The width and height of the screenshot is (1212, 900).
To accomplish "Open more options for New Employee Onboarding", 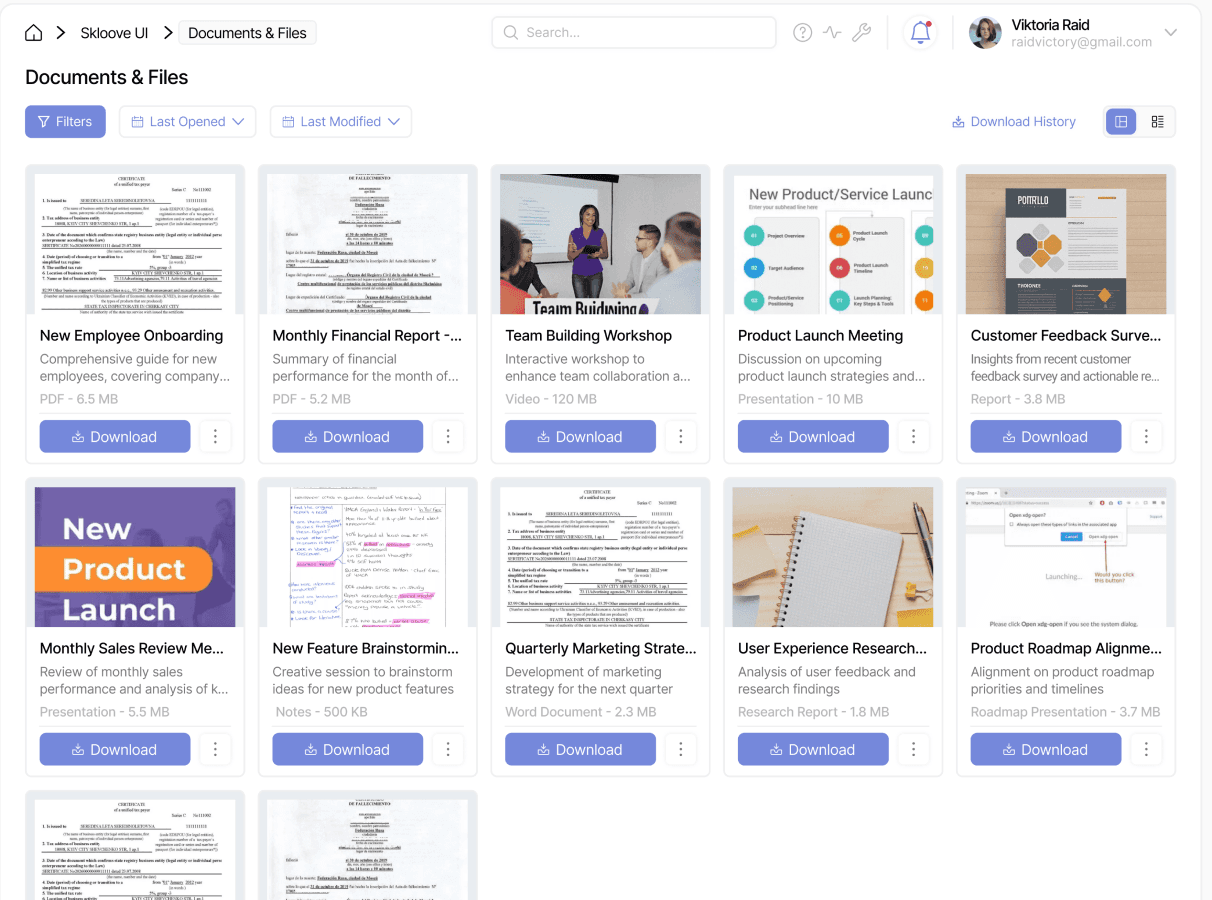I will 215,437.
